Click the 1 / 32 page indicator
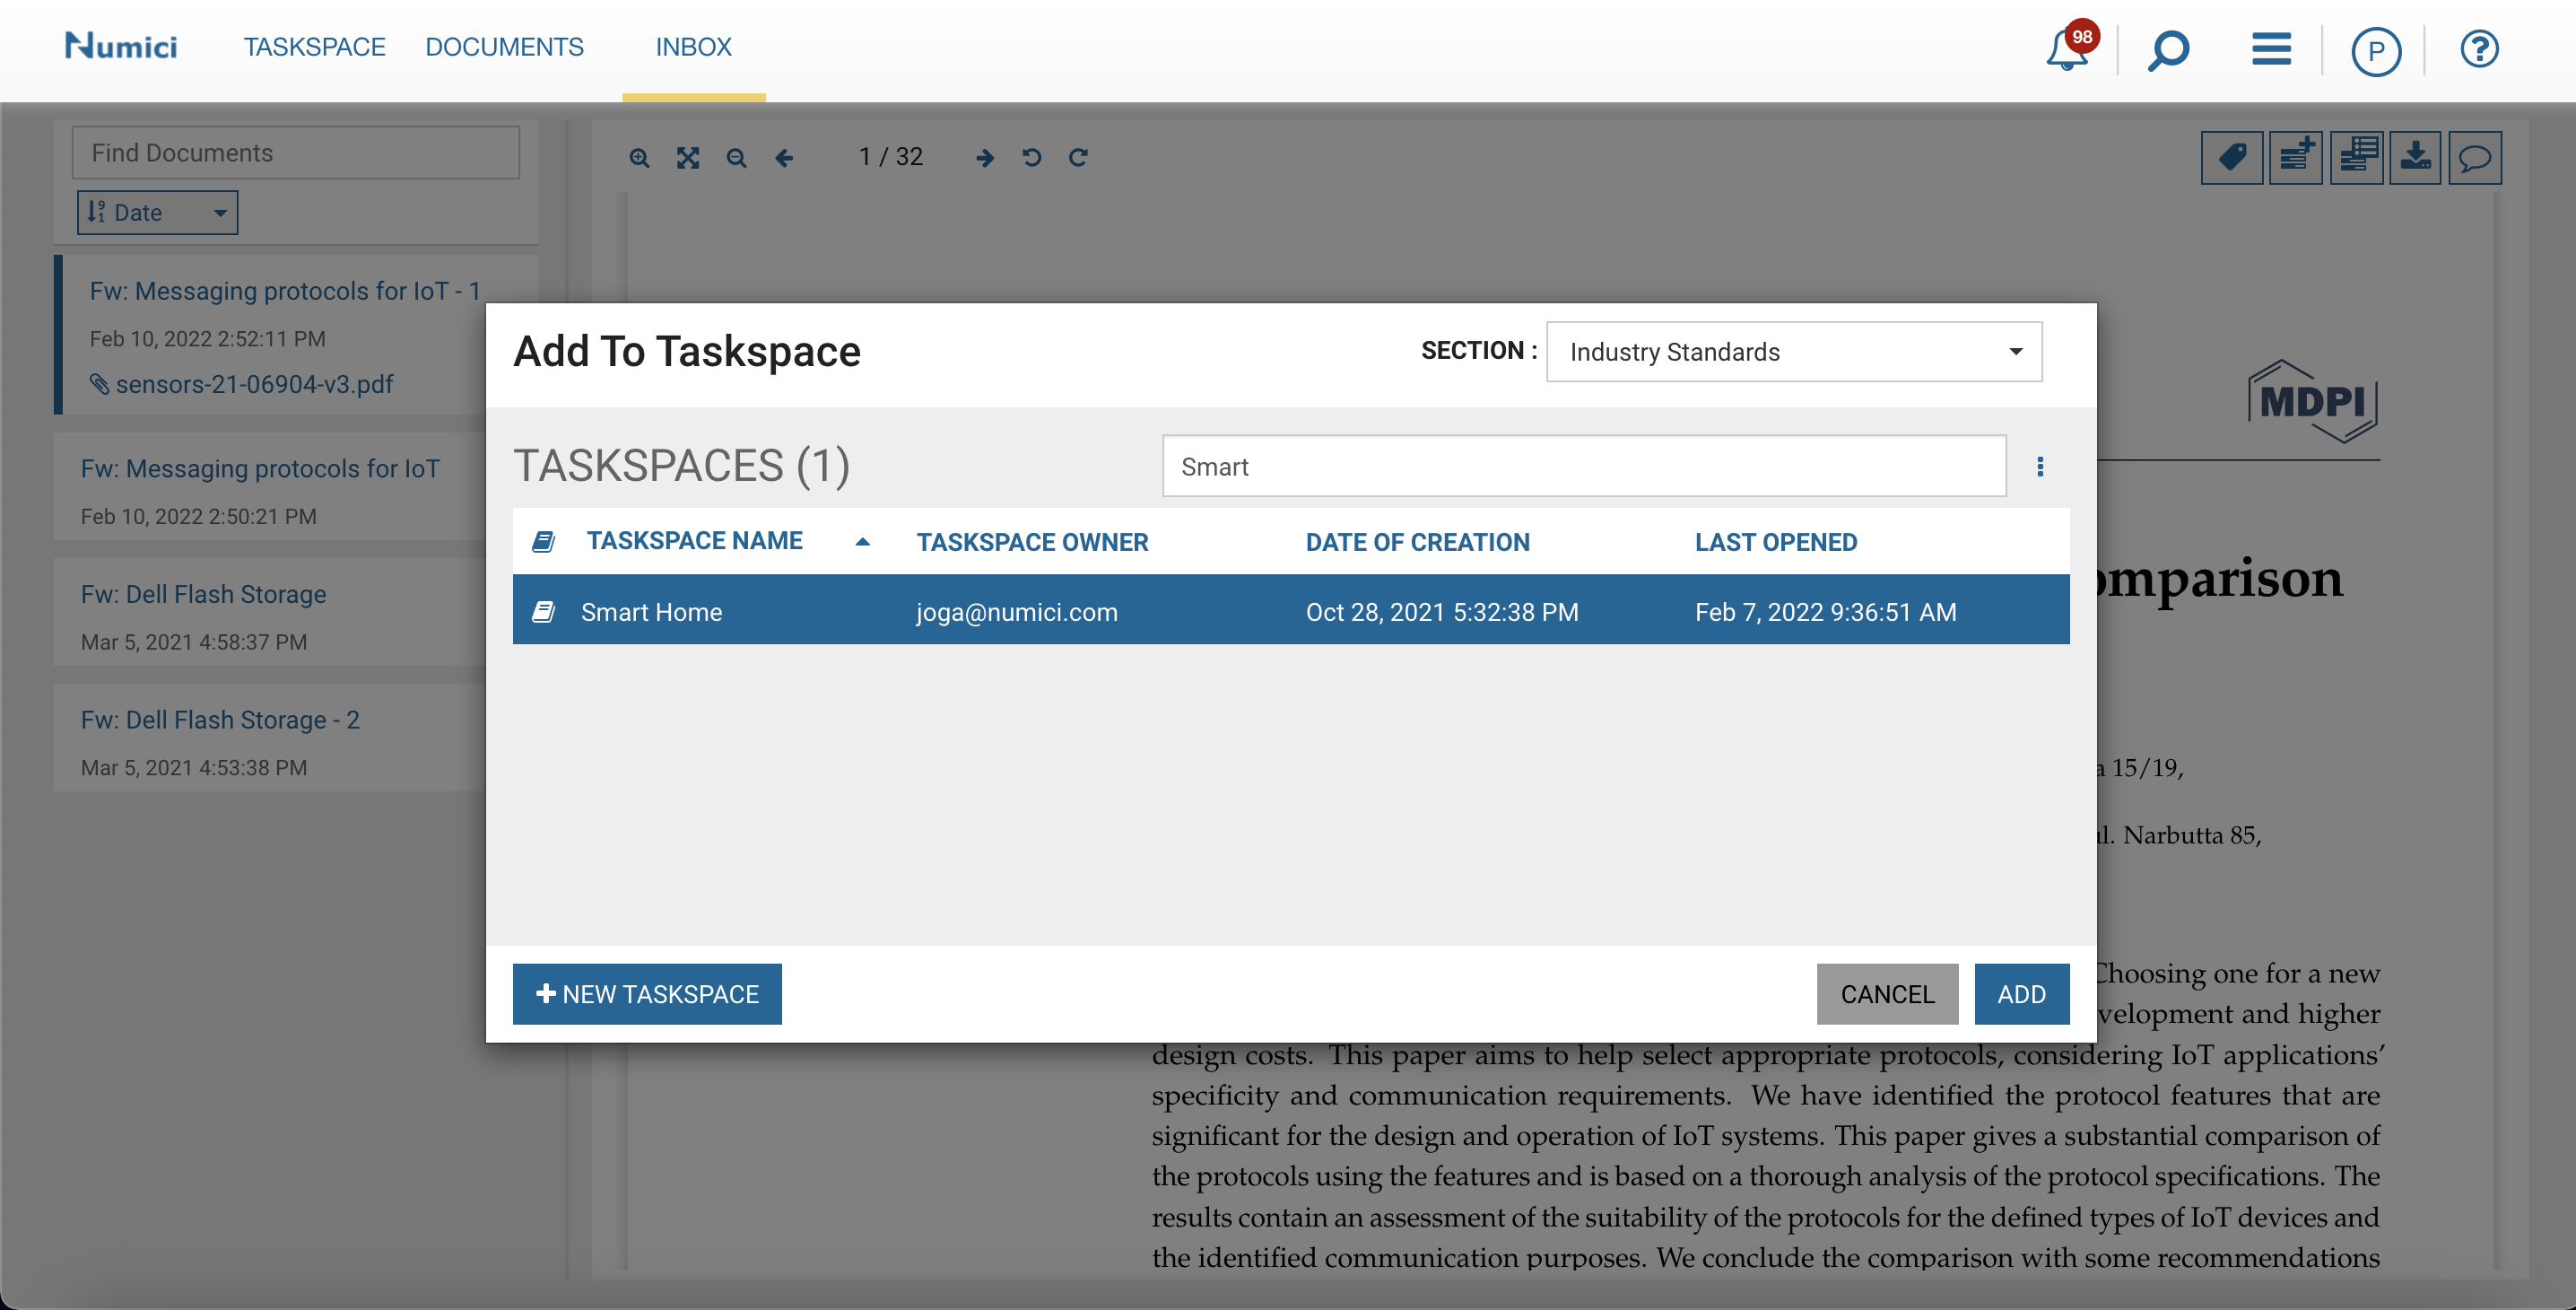The width and height of the screenshot is (2576, 1310). click(x=891, y=157)
